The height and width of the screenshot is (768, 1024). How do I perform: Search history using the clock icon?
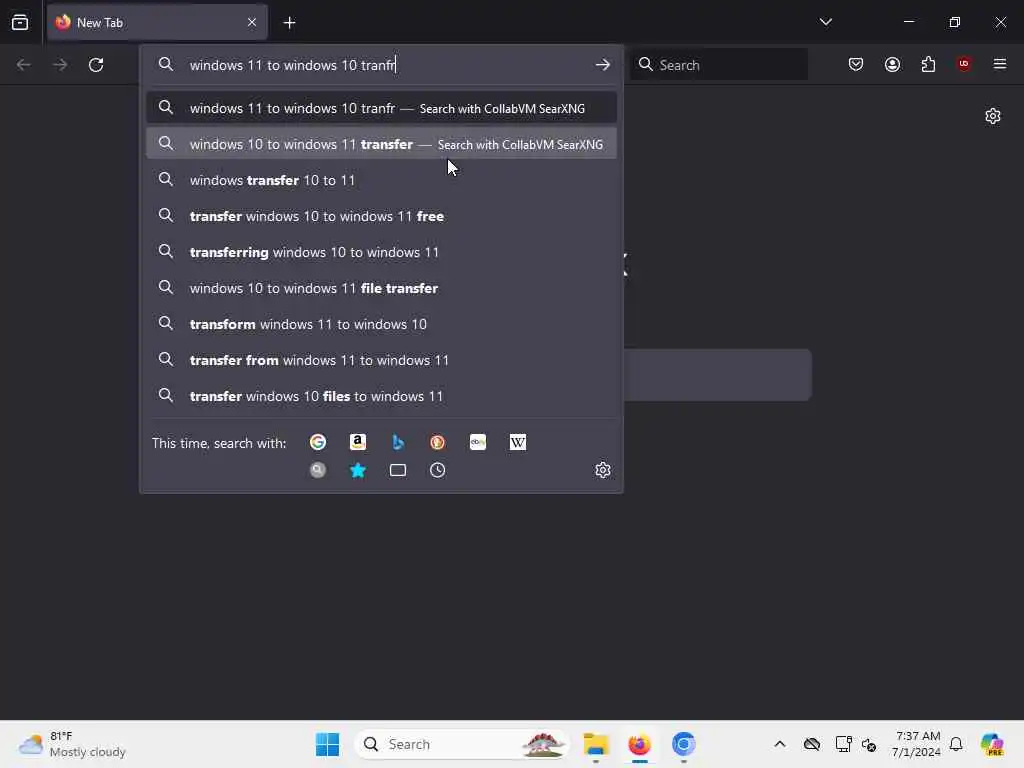[438, 470]
